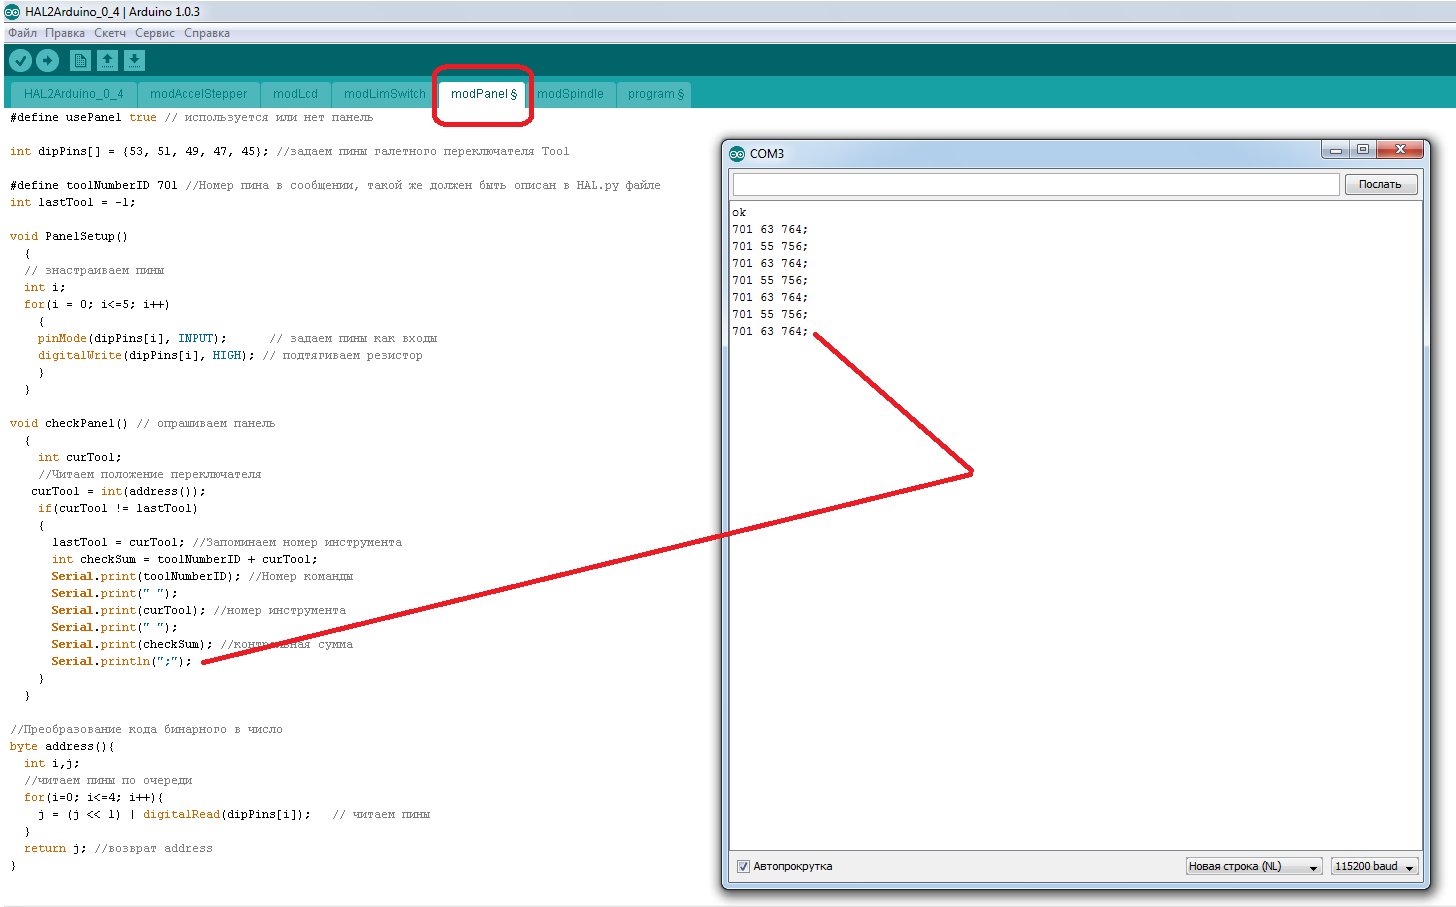This screenshot has height=907, width=1456.
Task: Toggle the Автопрокрутка checkbox in COM3 window
Action: click(x=743, y=866)
